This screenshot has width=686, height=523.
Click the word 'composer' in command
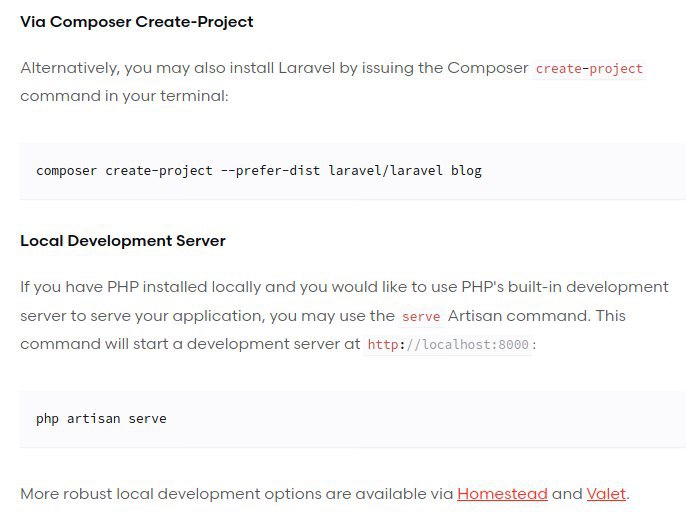point(66,171)
